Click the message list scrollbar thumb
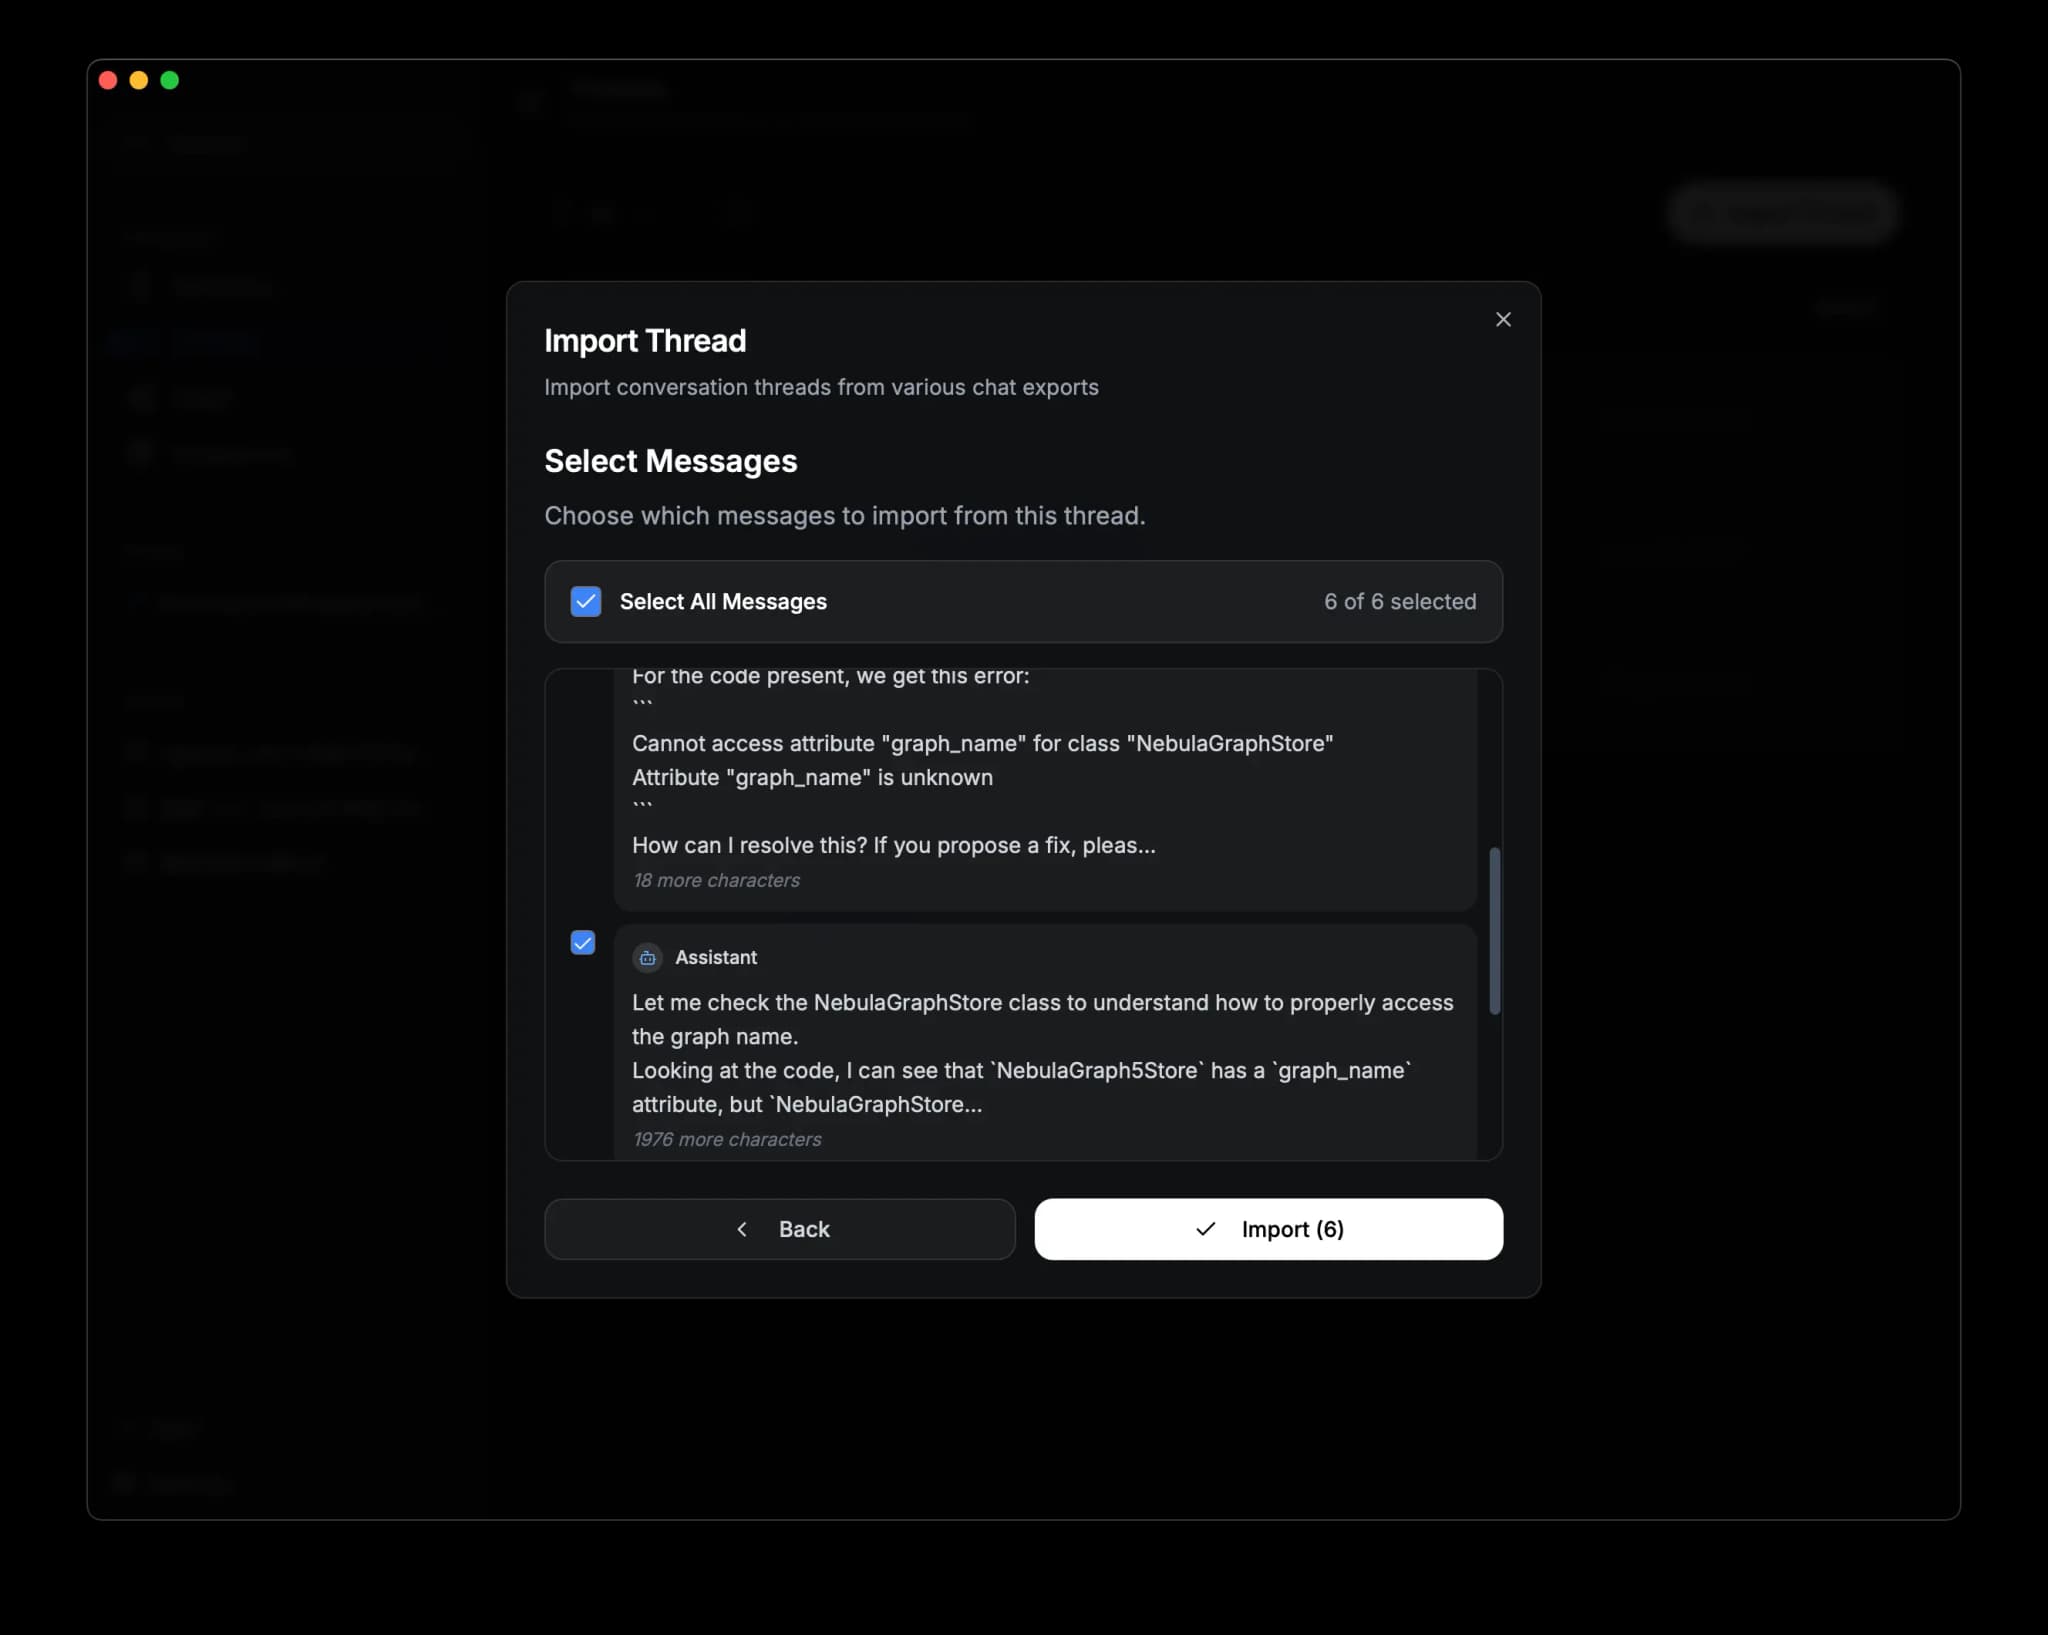Screen dimensions: 2048x1635 tap(1494, 930)
